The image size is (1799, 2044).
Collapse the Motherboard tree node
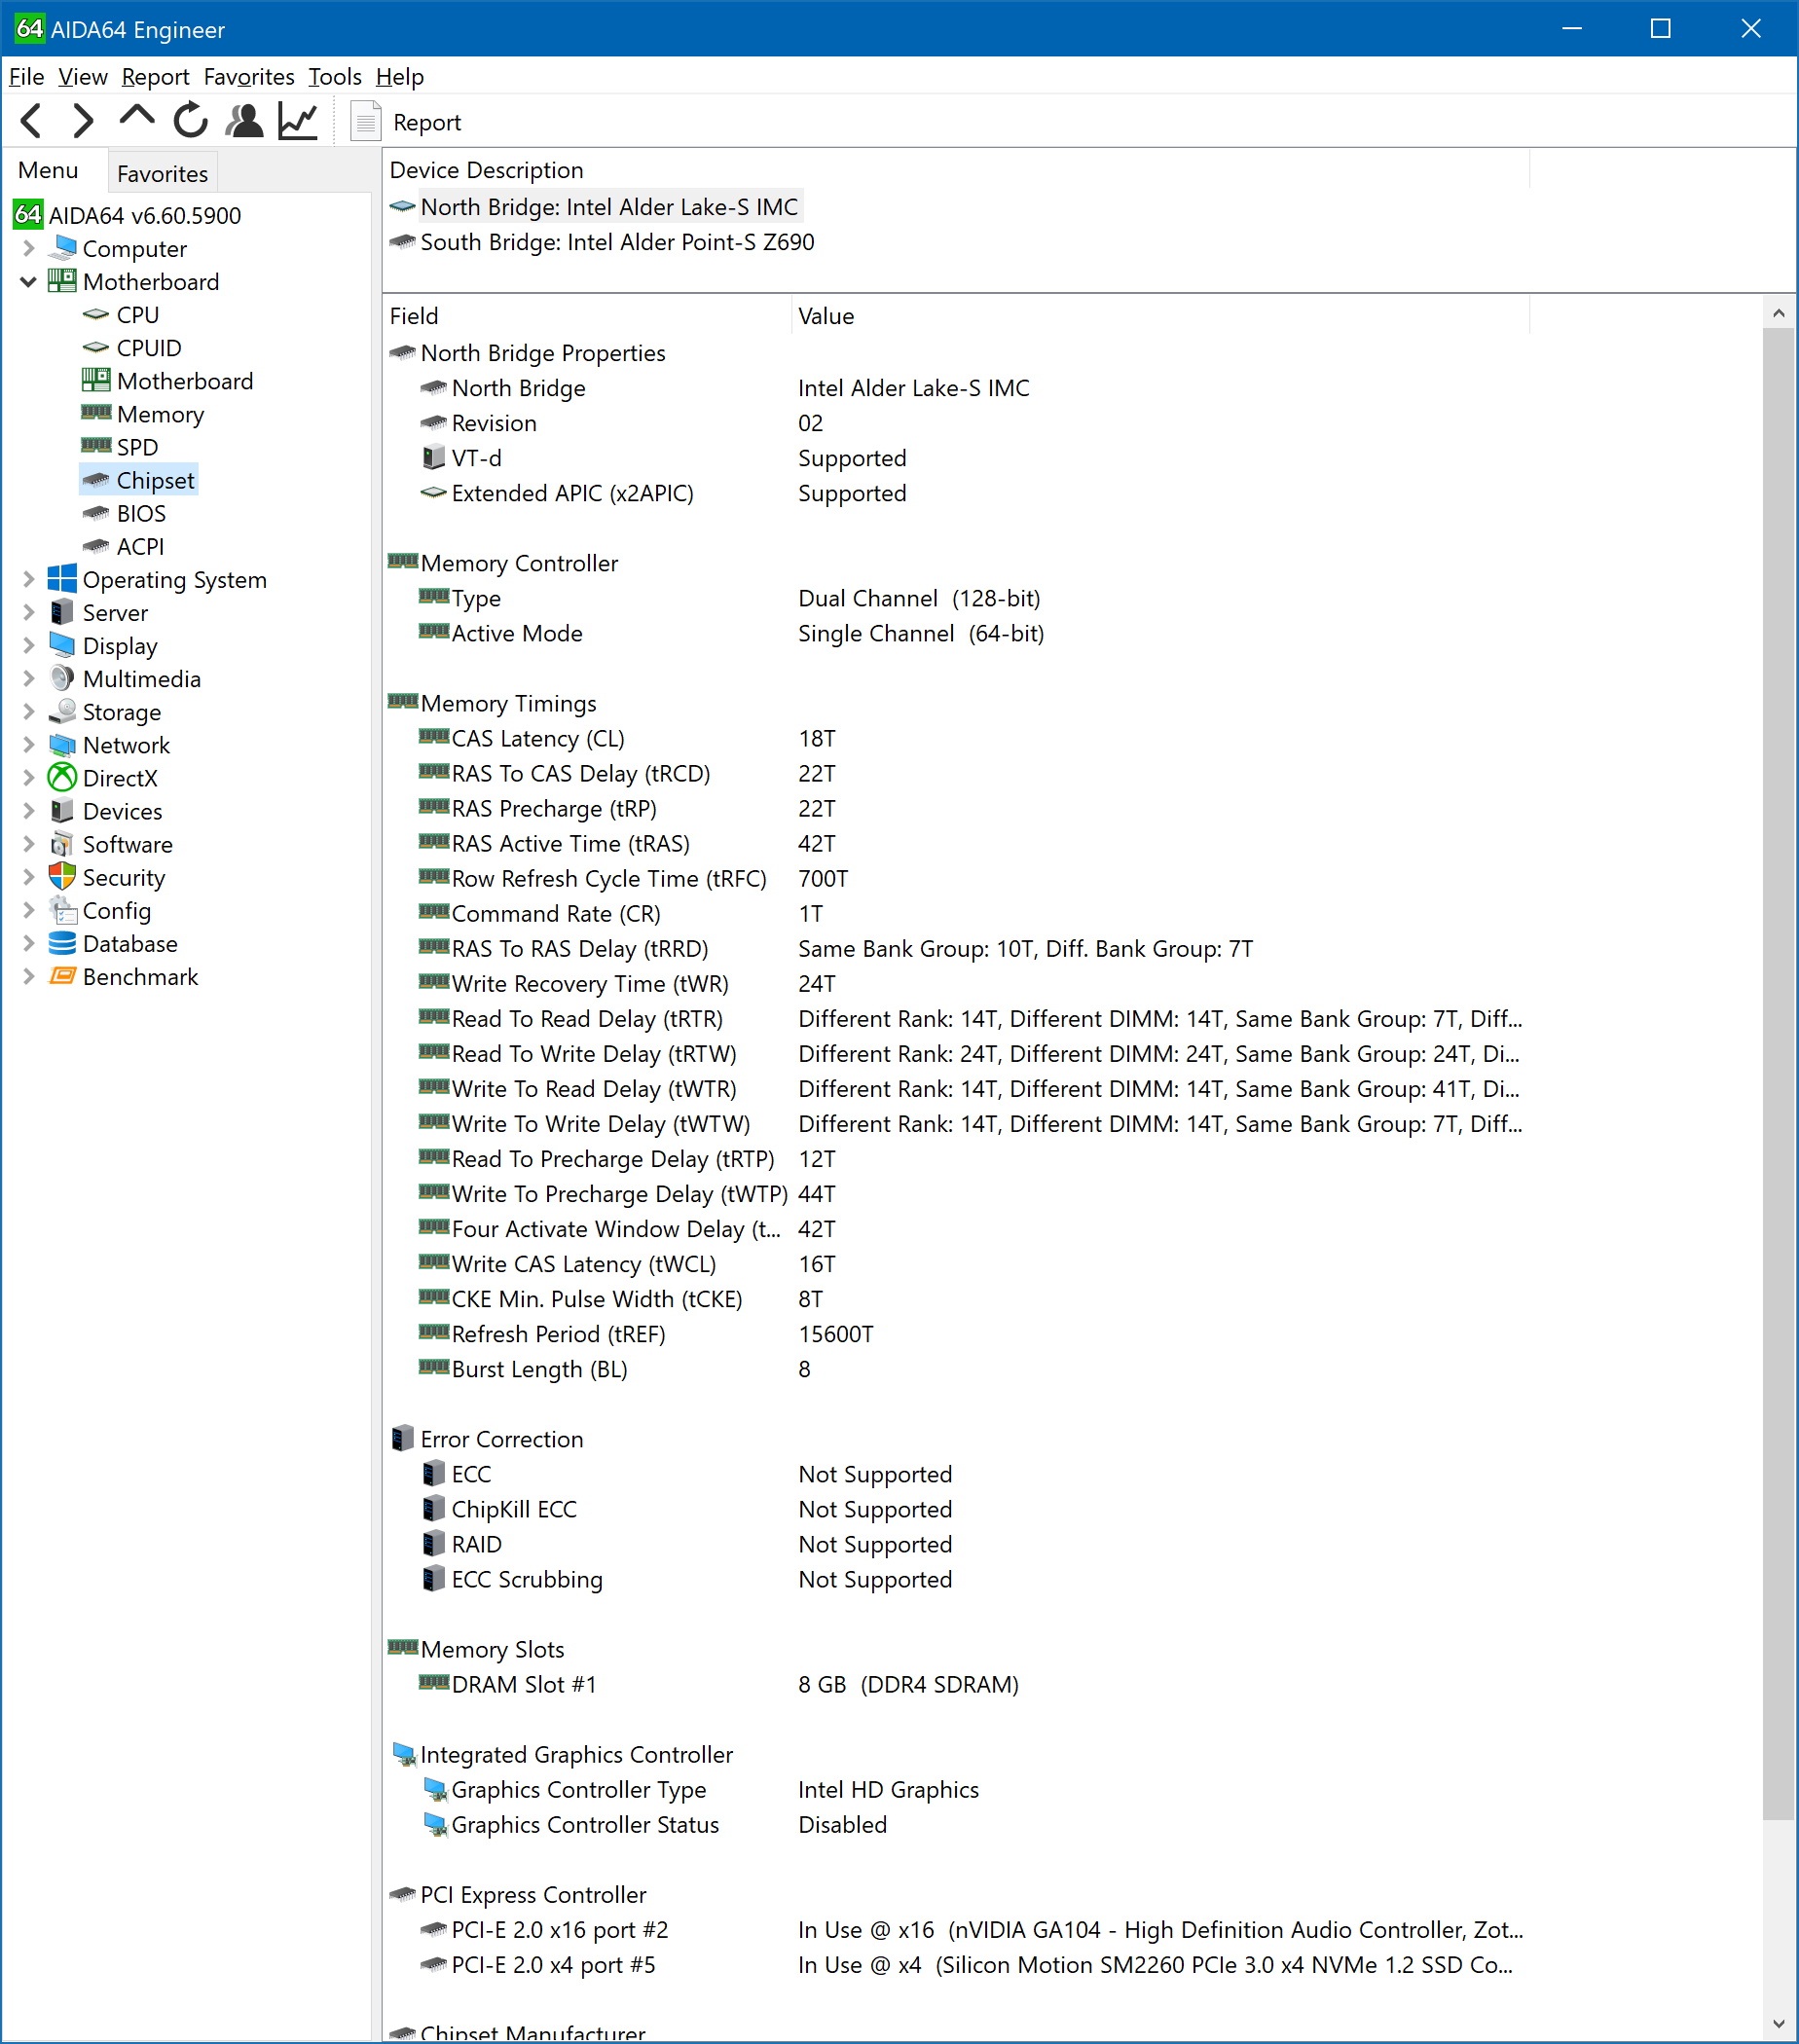click(x=28, y=282)
